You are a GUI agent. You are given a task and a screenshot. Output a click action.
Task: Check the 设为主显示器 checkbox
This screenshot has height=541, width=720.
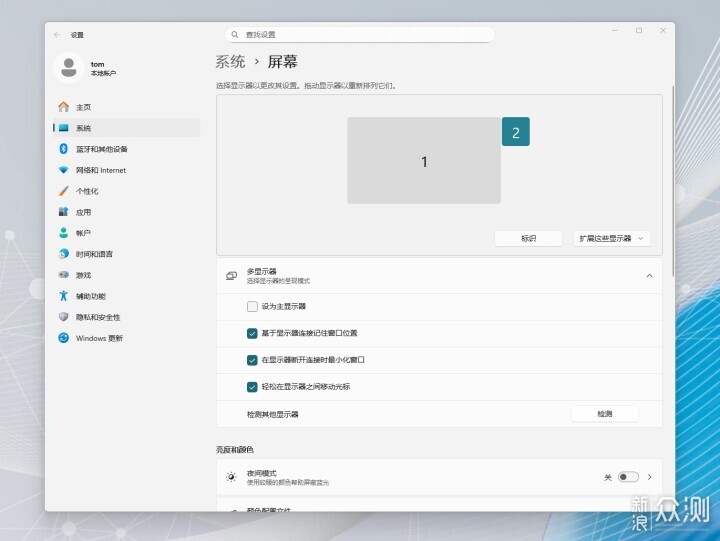click(x=252, y=306)
